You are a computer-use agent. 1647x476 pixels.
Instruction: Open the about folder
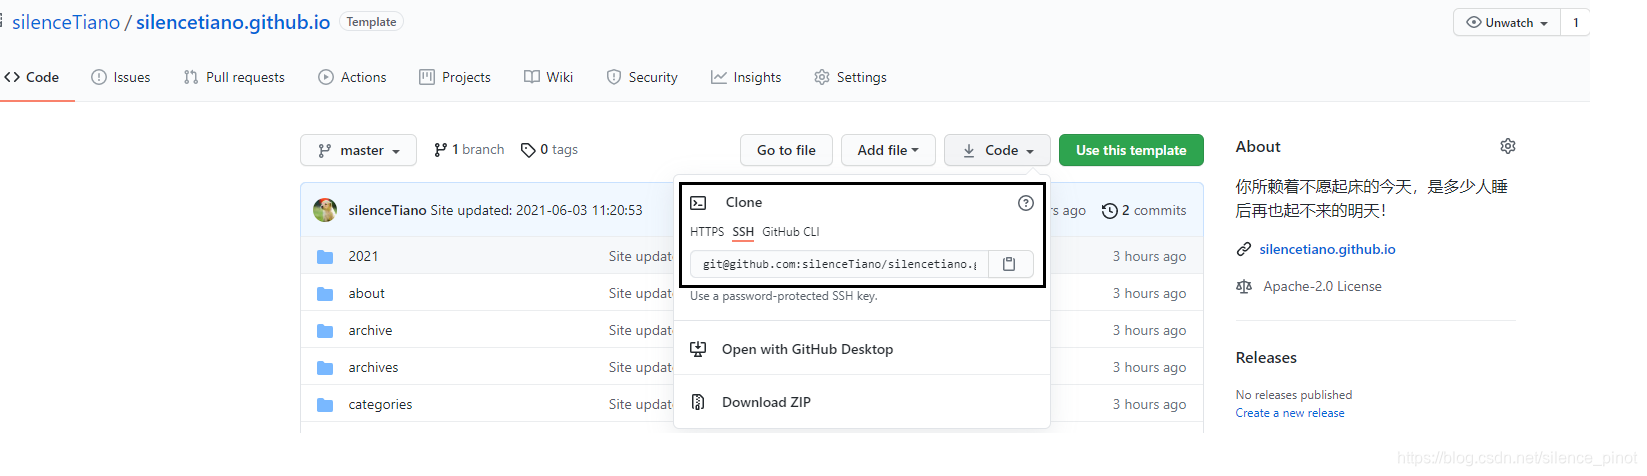click(366, 293)
